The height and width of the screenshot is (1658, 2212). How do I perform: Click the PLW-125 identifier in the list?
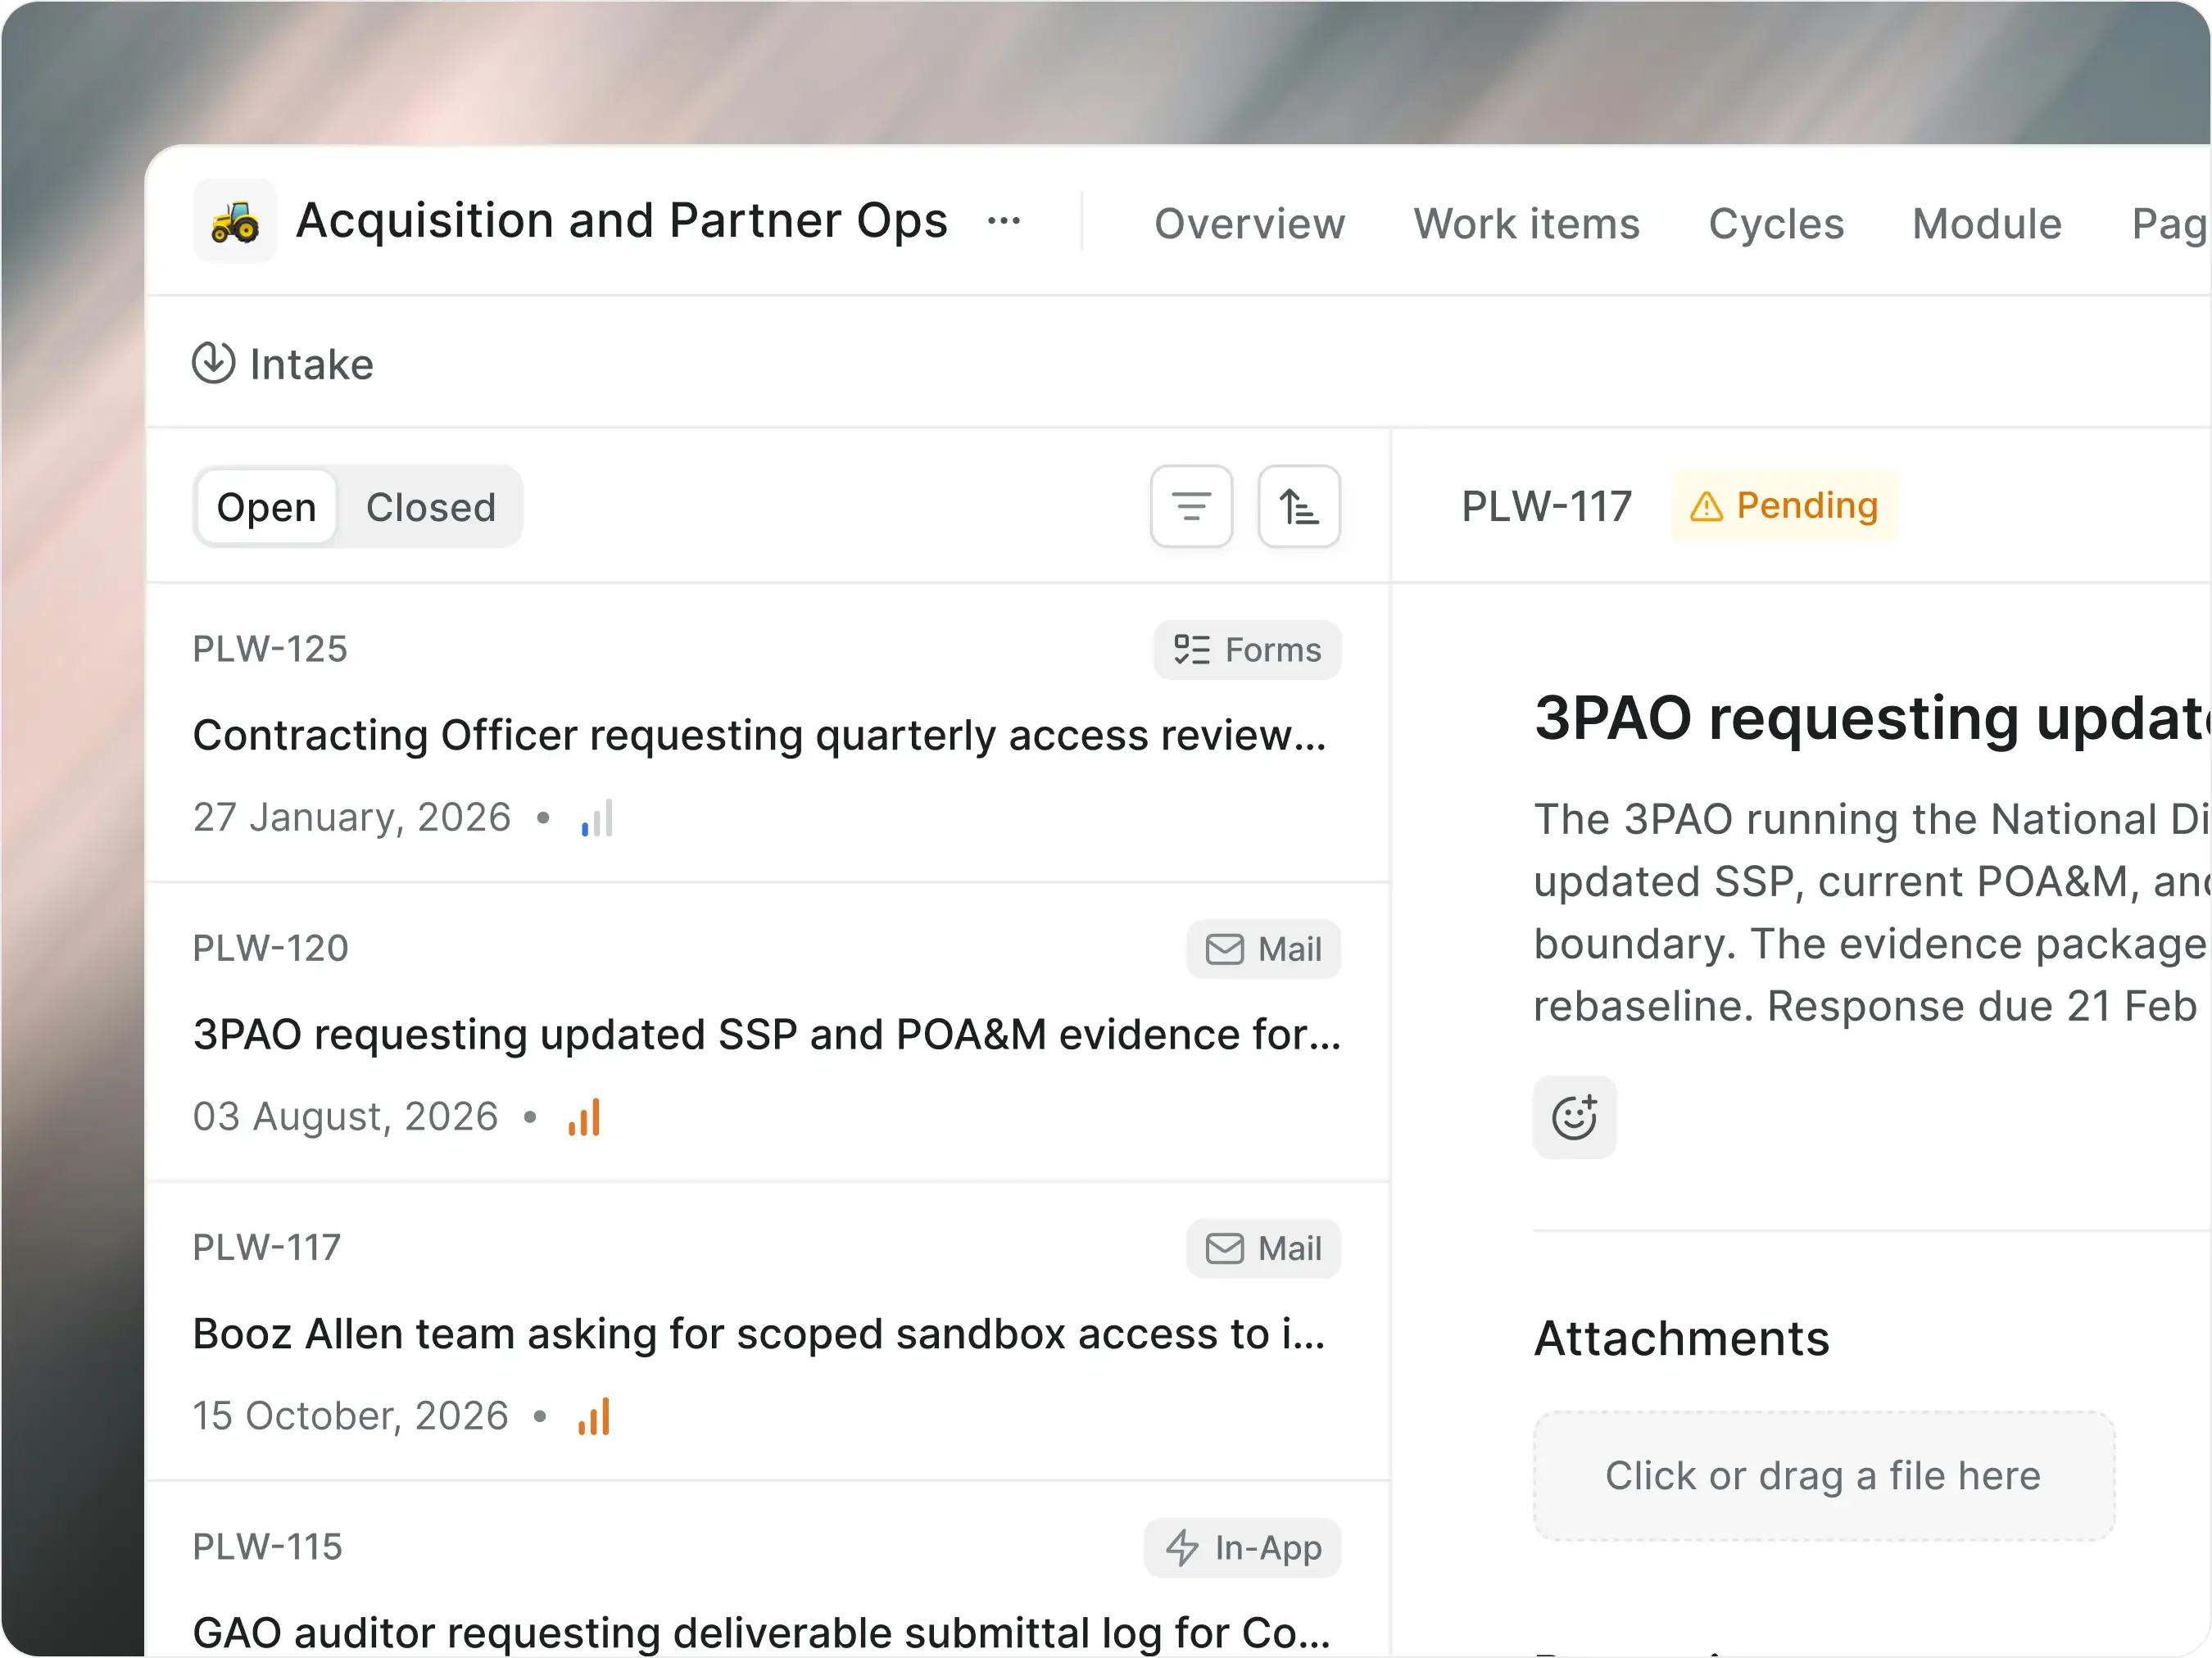pos(270,649)
